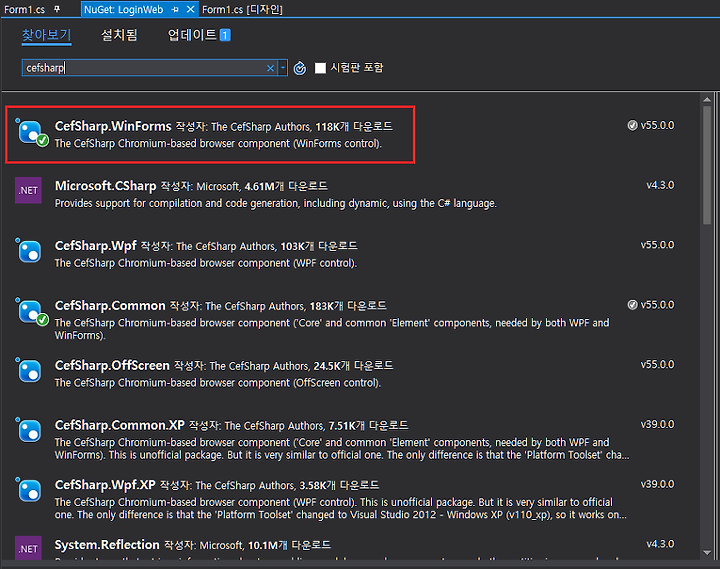The width and height of the screenshot is (720, 569).
Task: Click the CefSharp.Wpf.XP package icon
Action: 29,490
